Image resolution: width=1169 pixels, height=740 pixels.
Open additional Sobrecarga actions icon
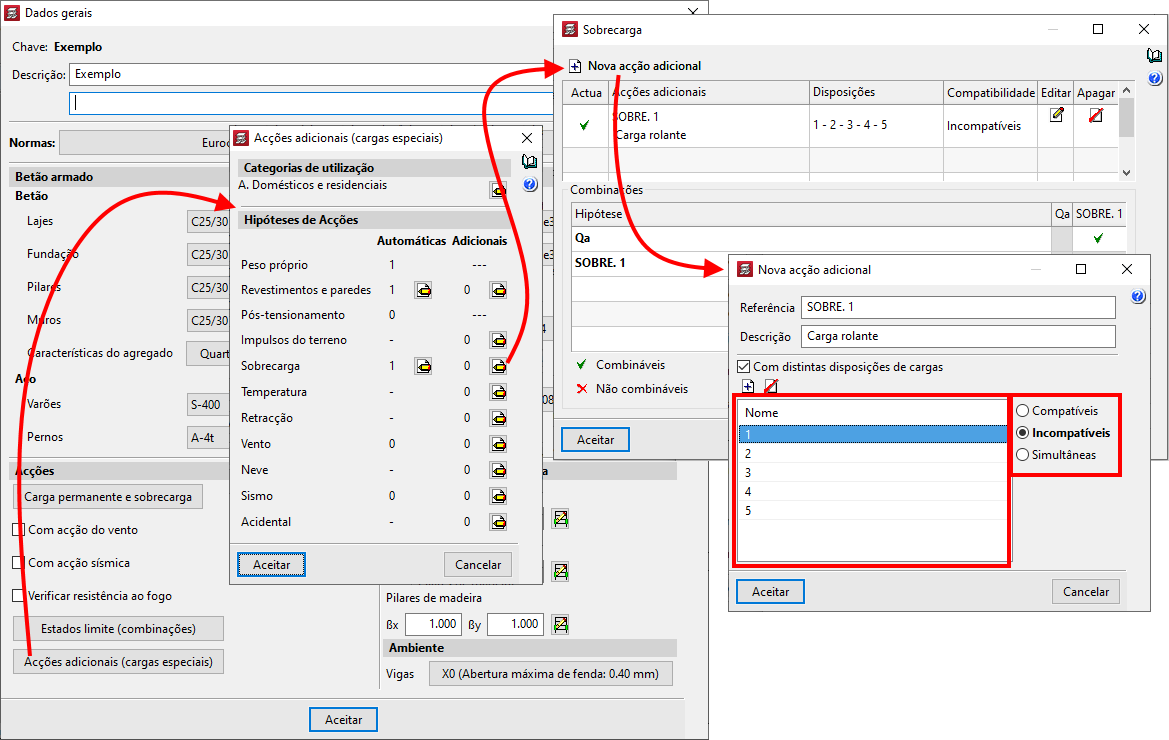coord(497,367)
